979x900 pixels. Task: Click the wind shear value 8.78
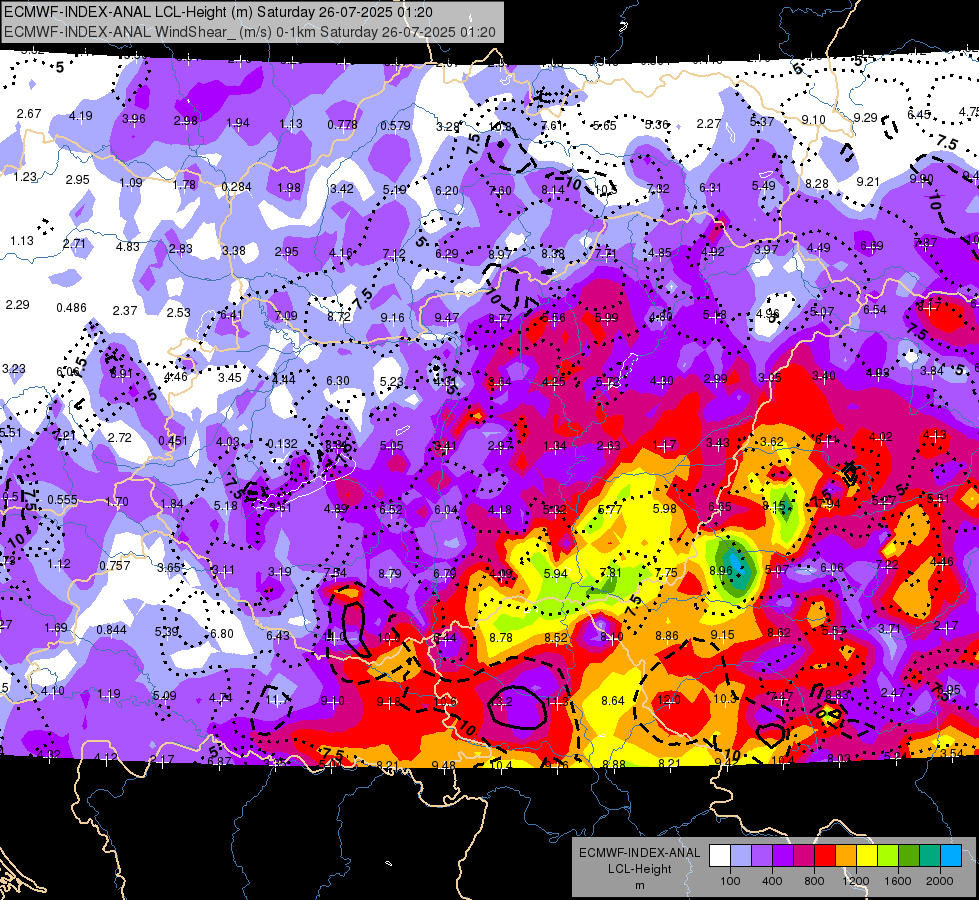tap(501, 638)
